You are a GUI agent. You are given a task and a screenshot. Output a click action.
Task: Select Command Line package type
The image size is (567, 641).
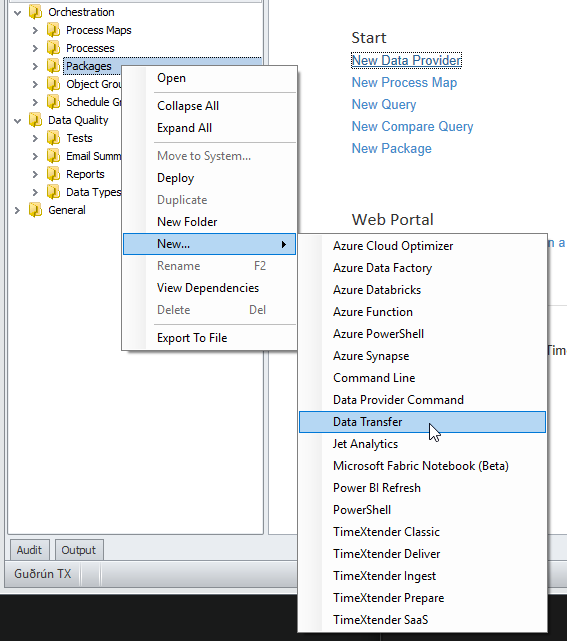(x=423, y=378)
